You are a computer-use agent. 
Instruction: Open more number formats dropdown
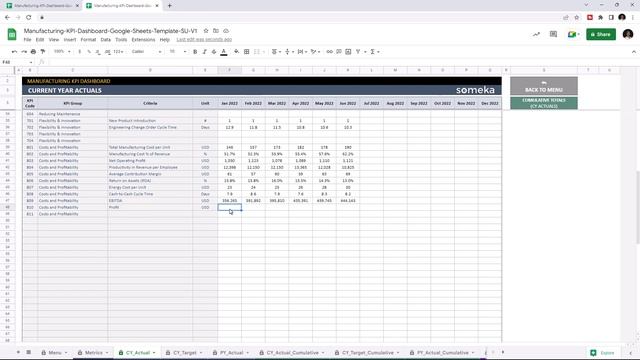click(118, 52)
